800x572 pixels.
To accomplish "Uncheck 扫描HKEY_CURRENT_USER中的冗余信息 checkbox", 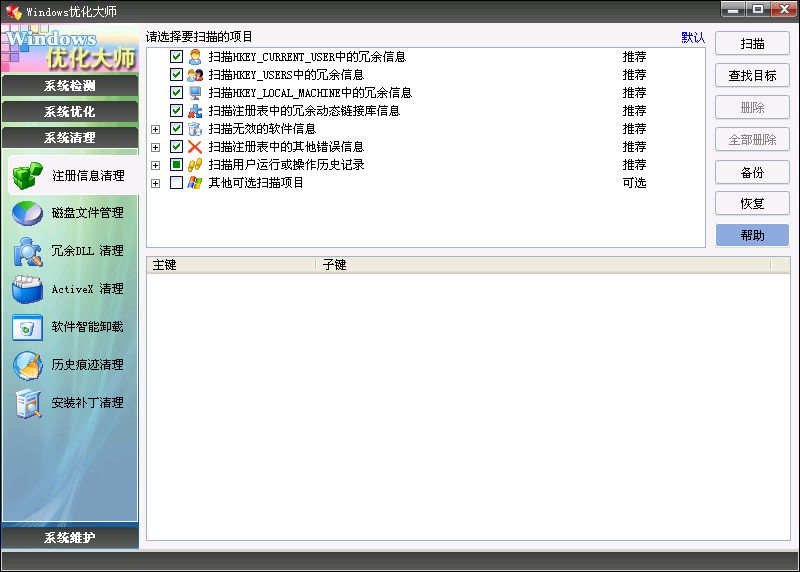I will coord(177,57).
